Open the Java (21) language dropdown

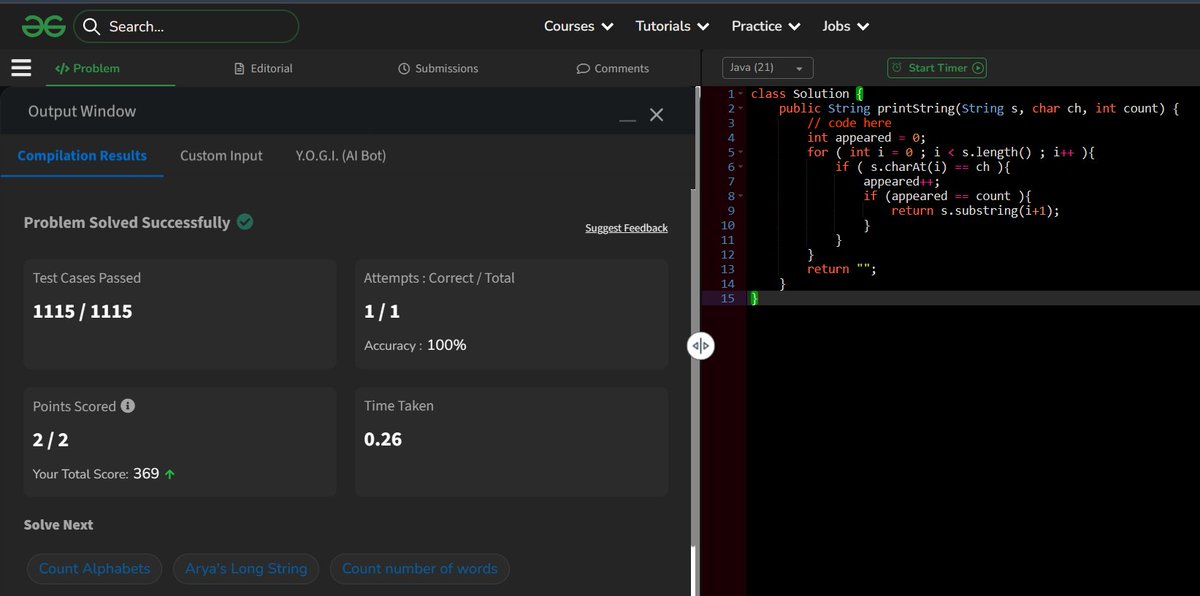[x=767, y=67]
